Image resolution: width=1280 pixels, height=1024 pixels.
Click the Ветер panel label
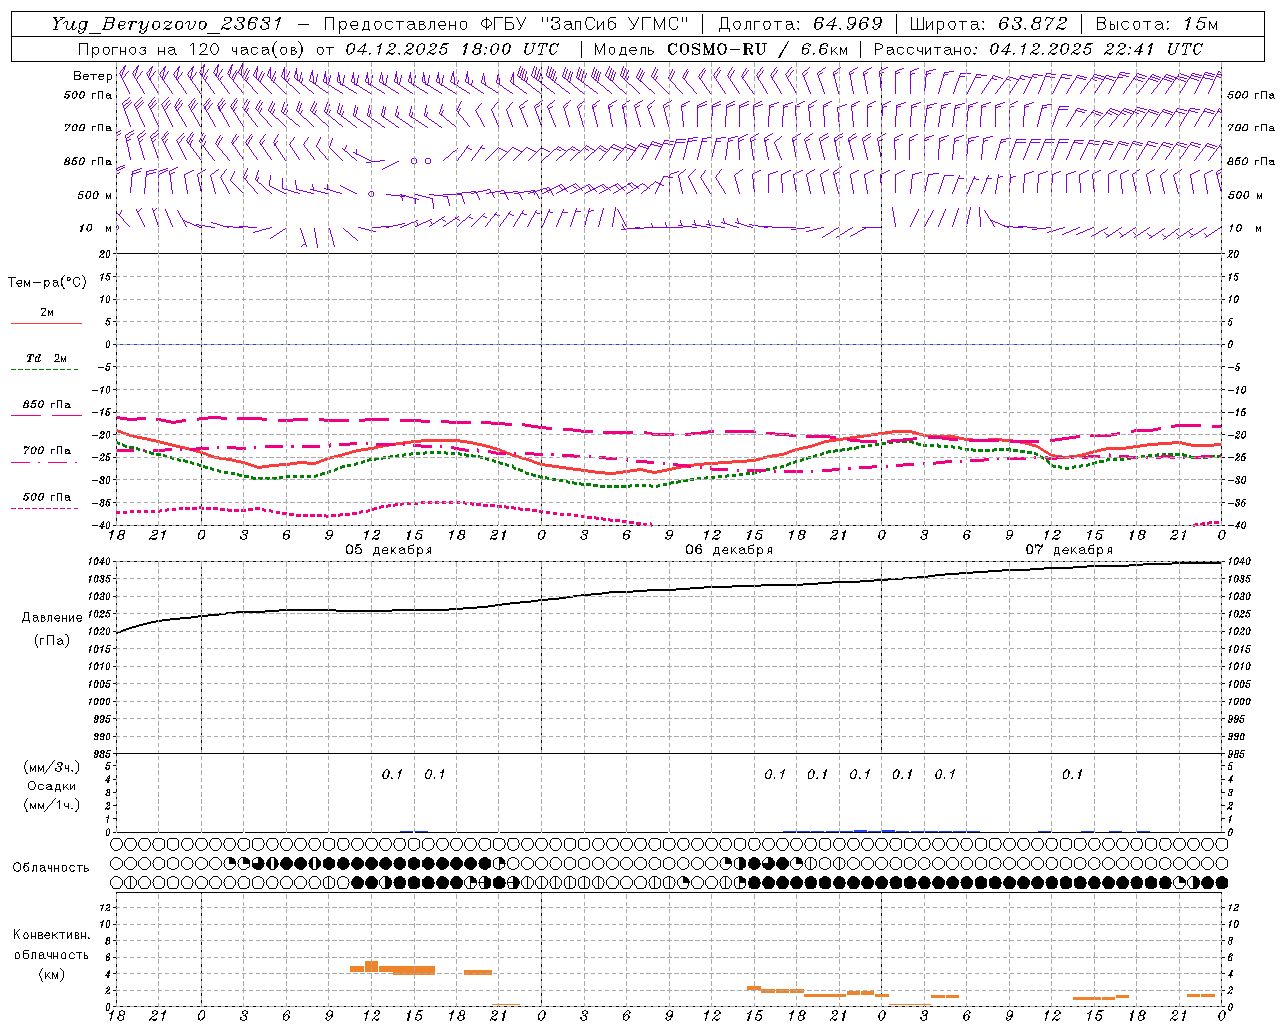(x=92, y=76)
